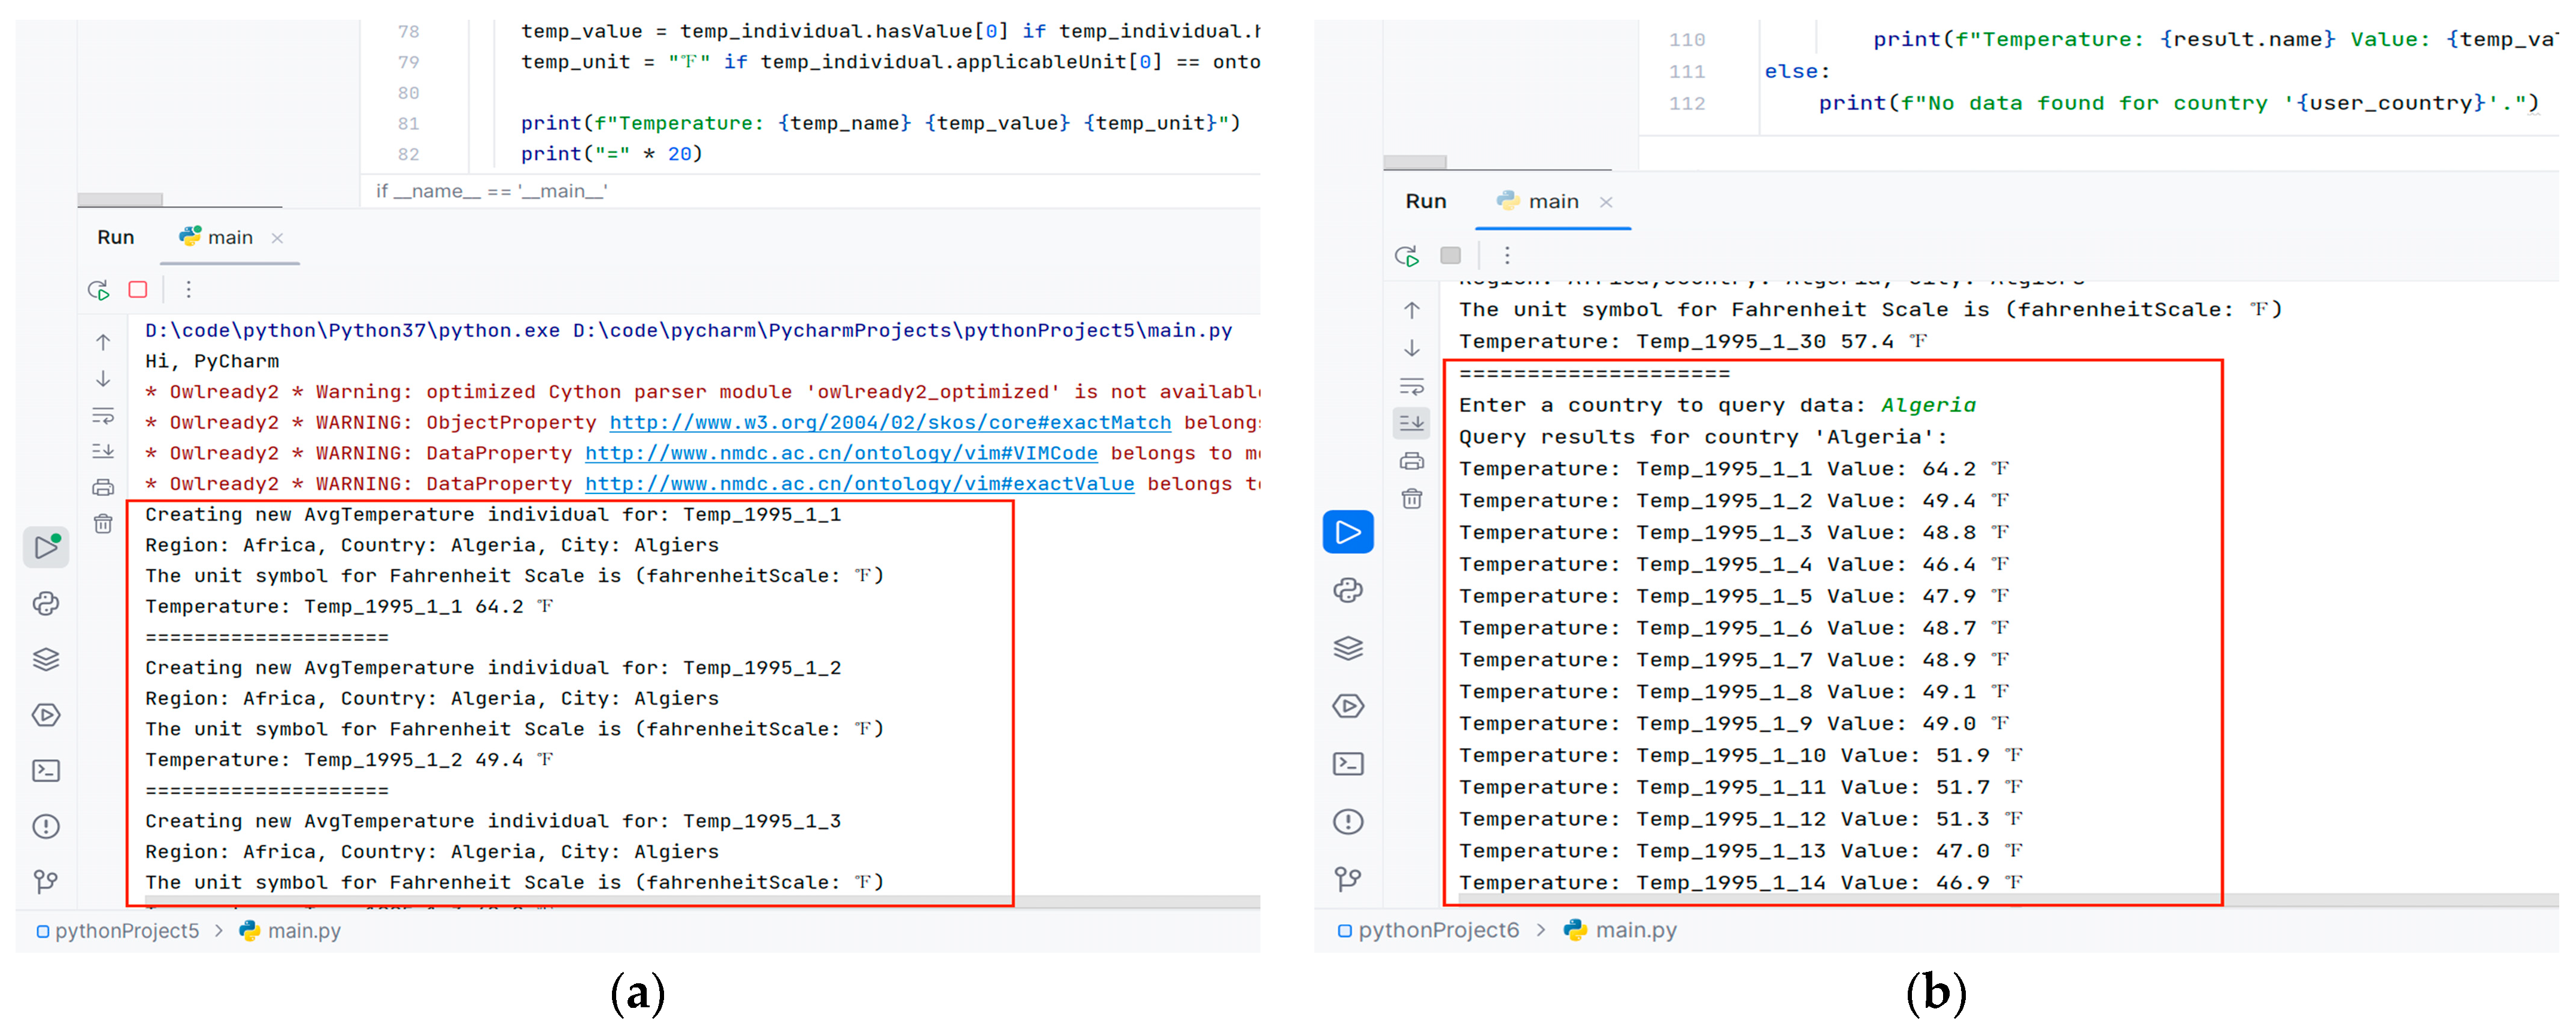Jump up the stack trace in pythonProject5 console
2576x1030 pixels.
[x=103, y=342]
